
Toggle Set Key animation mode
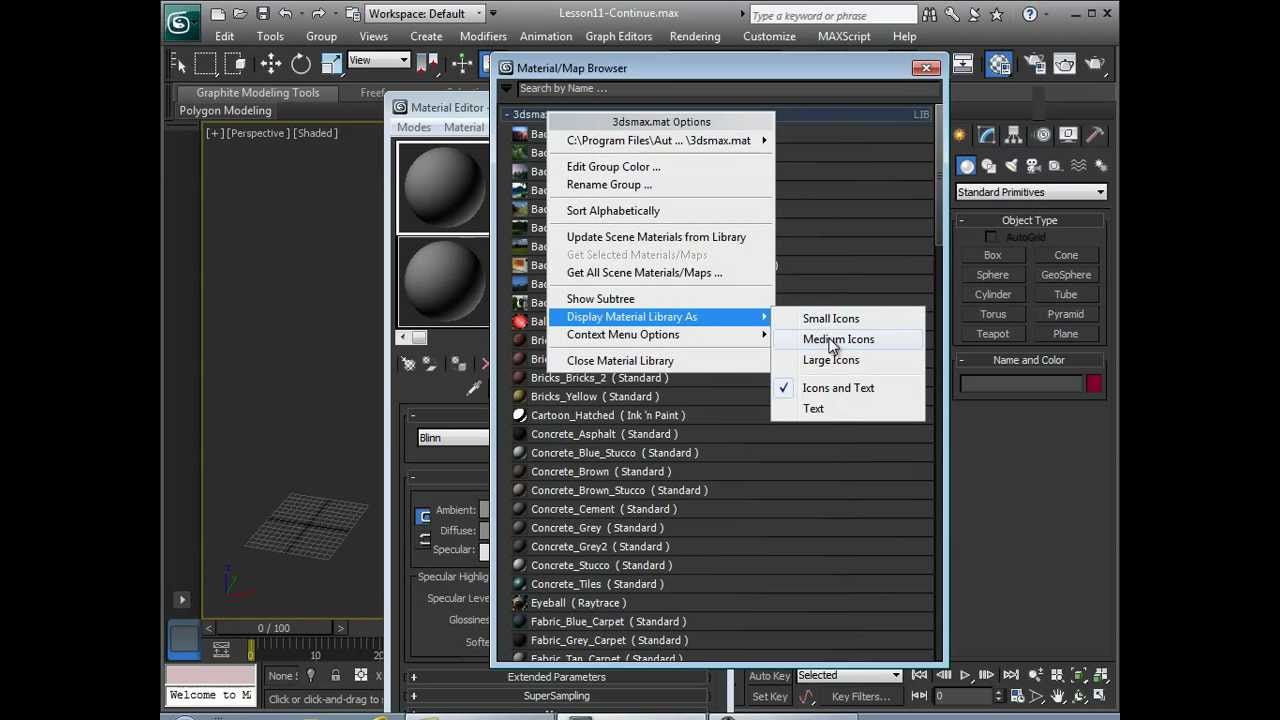[770, 697]
